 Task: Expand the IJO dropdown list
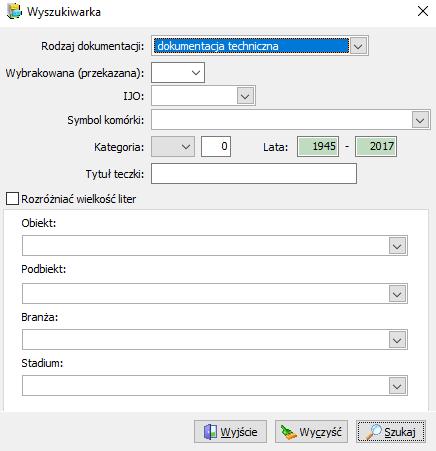tap(245, 96)
